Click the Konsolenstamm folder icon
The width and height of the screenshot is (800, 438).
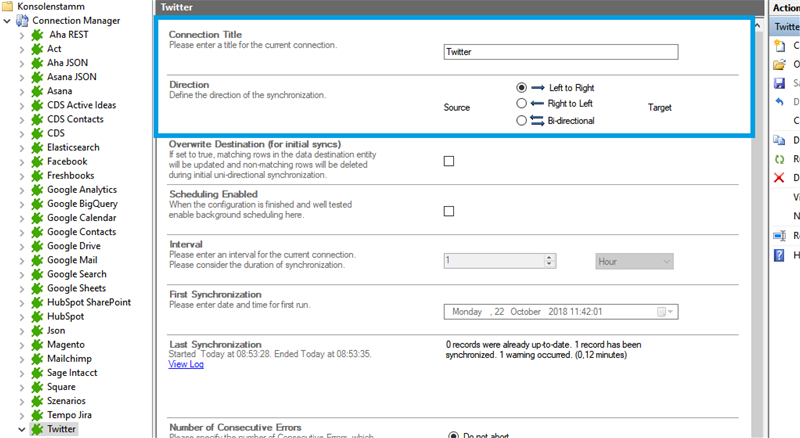pyautogui.click(x=8, y=6)
